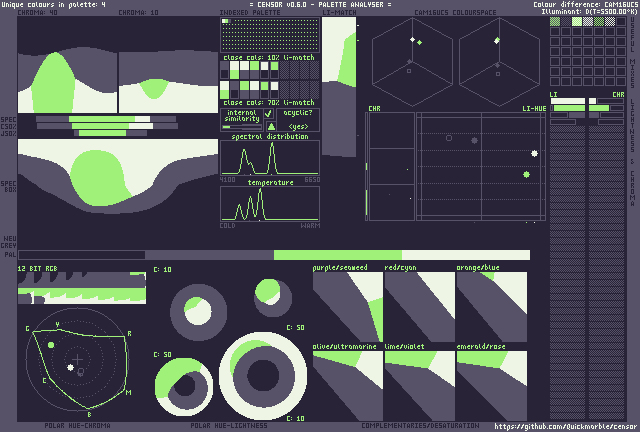640x432 pixels.
Task: Click green dot in polar hue-chroma chart
Action: pyautogui.click(x=51, y=345)
